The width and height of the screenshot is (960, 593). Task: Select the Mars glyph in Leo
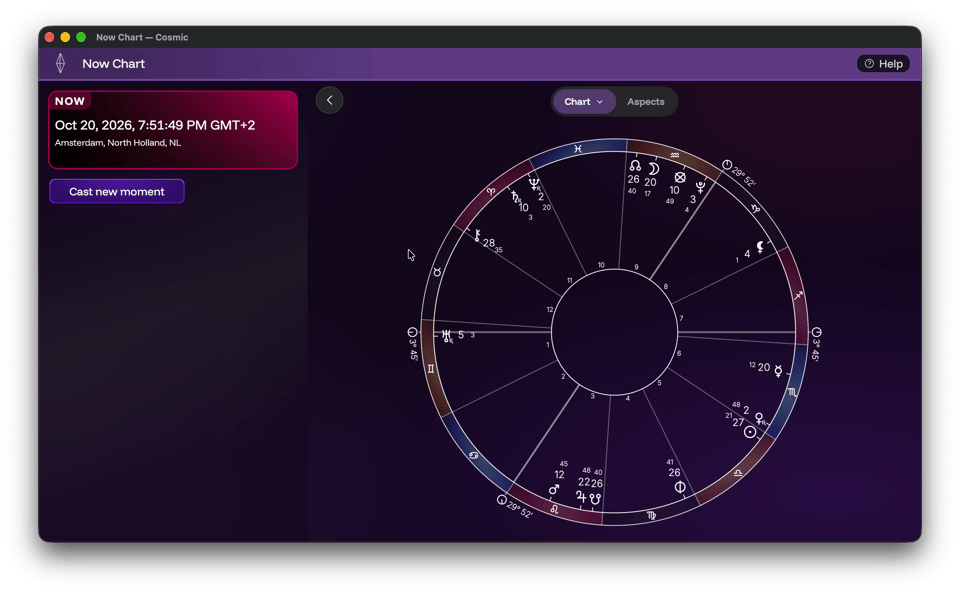pyautogui.click(x=554, y=489)
